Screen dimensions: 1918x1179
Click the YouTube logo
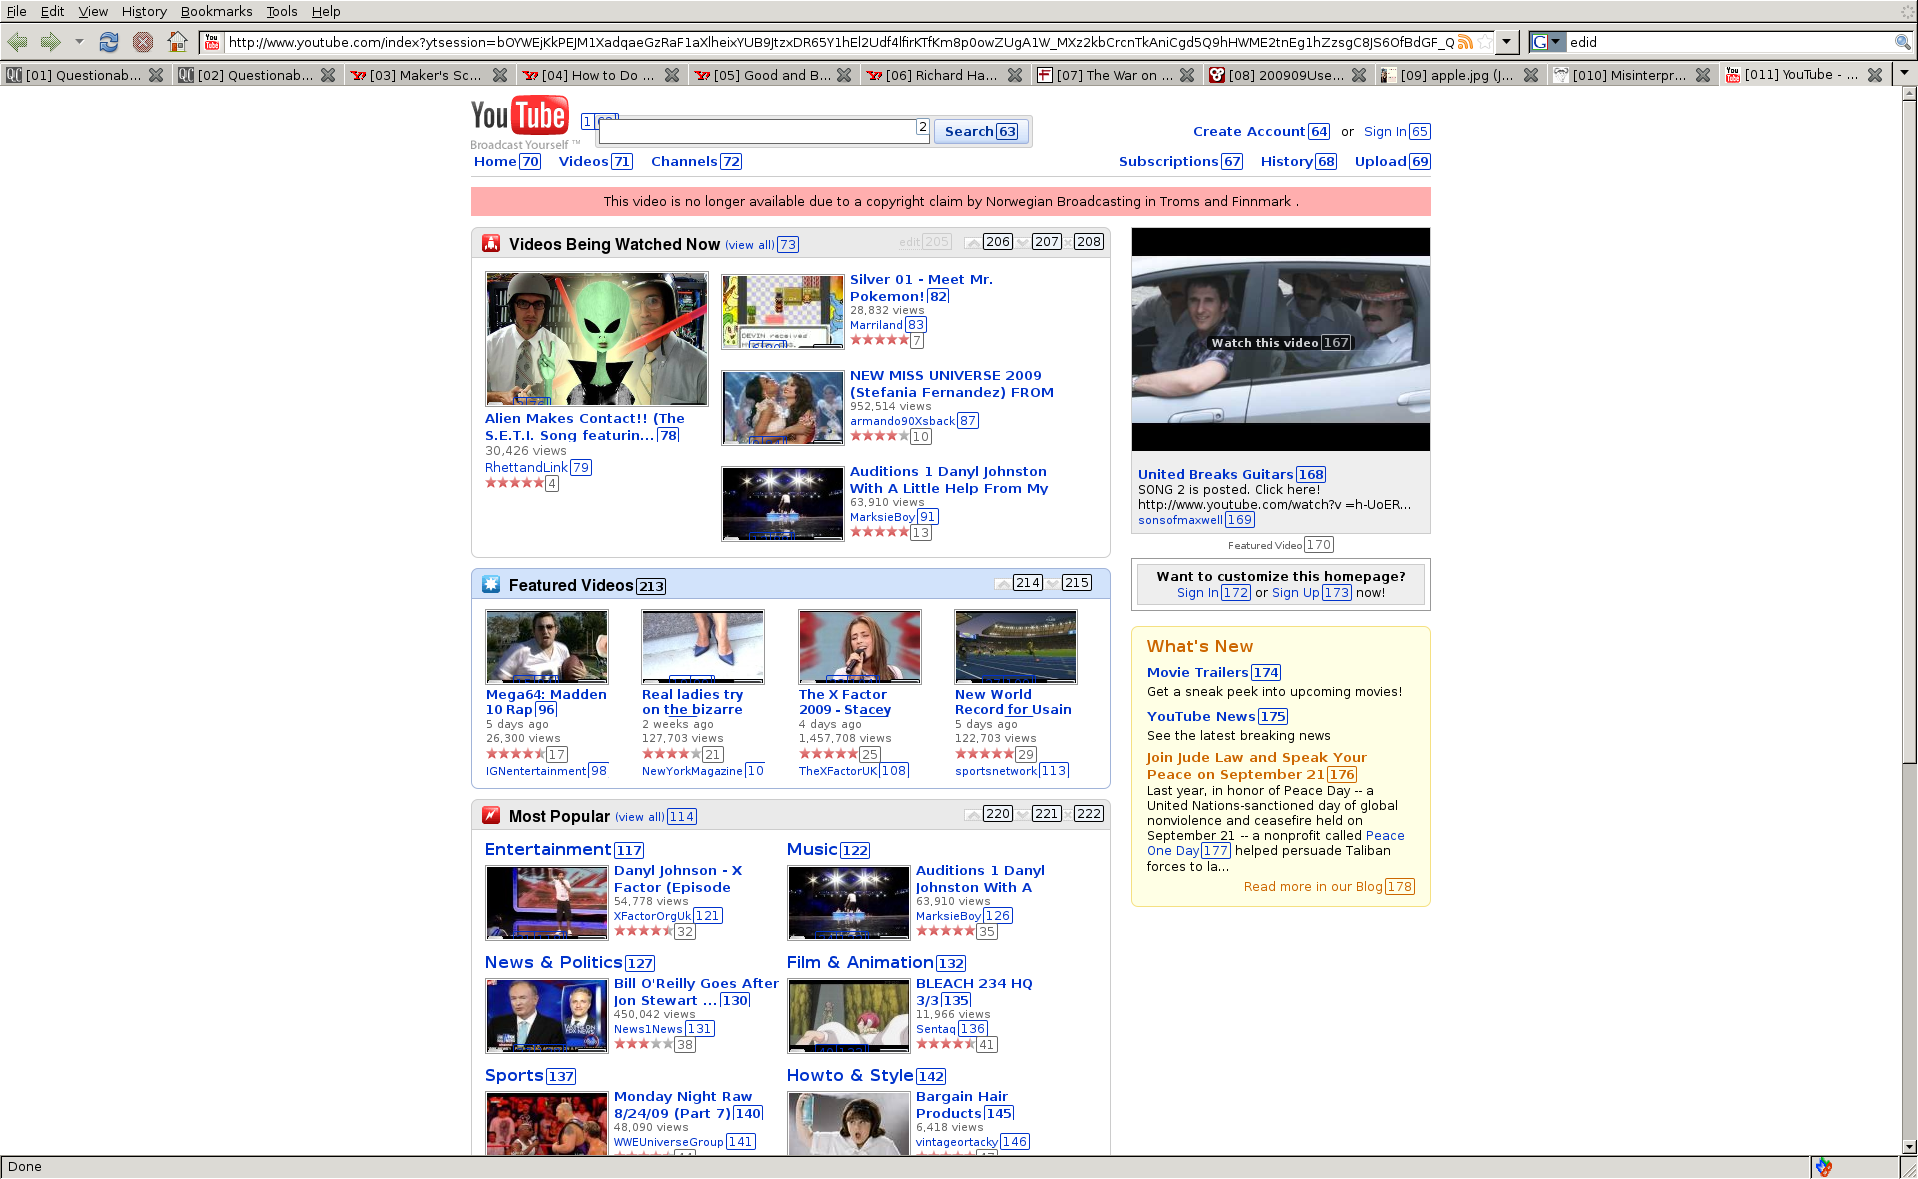click(520, 116)
